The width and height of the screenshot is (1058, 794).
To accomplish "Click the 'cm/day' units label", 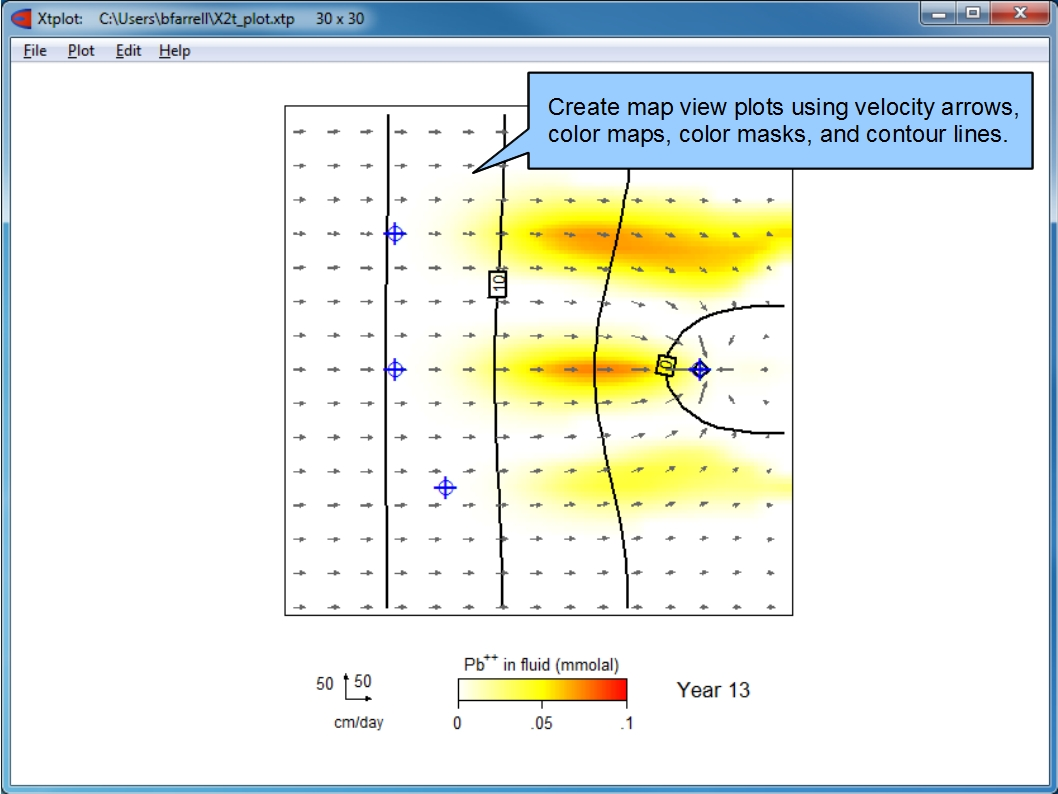I will coord(358,722).
